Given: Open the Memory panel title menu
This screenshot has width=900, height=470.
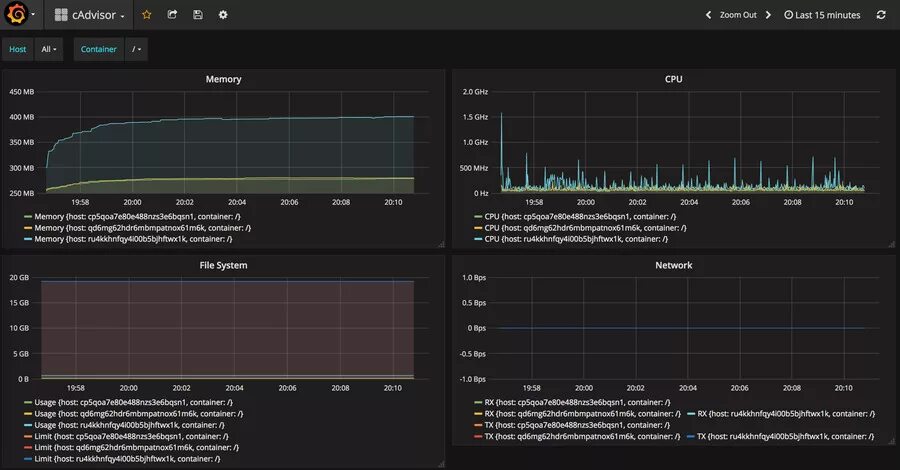Looking at the screenshot, I should (223, 79).
